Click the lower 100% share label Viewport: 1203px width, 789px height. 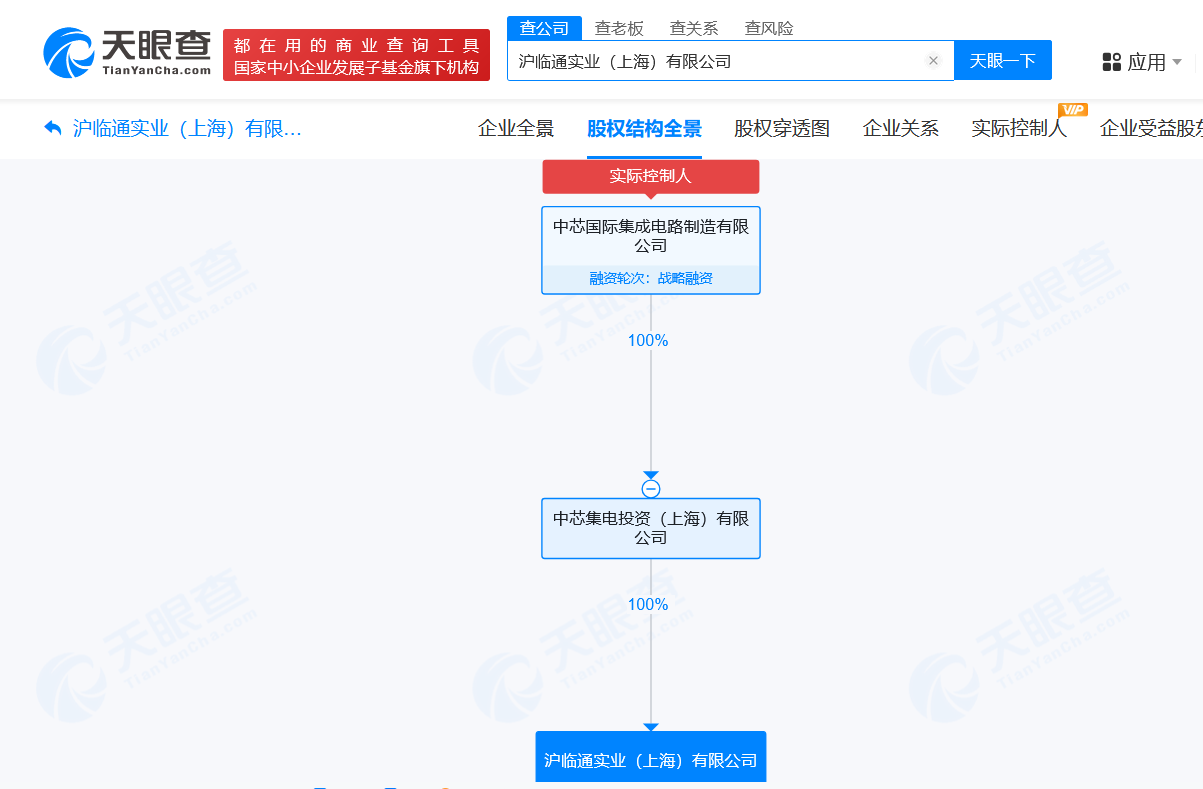[648, 605]
